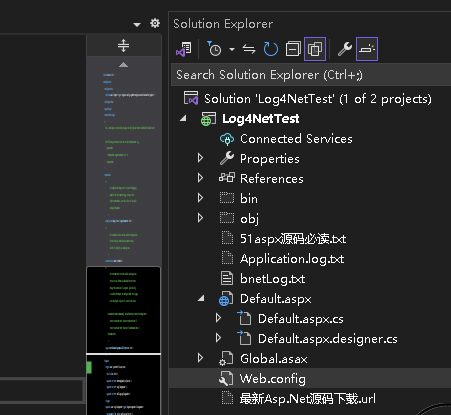451x415 pixels.
Task: Expand Default.aspx.cs node
Action: coord(218,318)
